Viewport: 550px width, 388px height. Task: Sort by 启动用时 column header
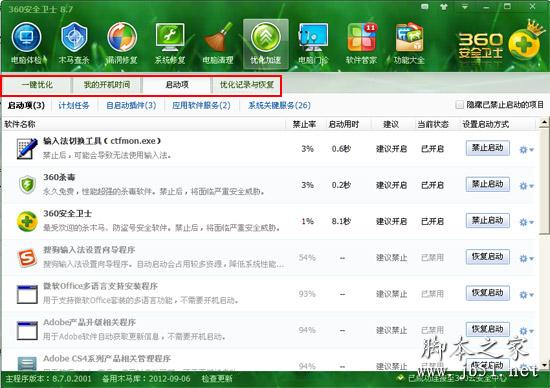pyautogui.click(x=344, y=124)
